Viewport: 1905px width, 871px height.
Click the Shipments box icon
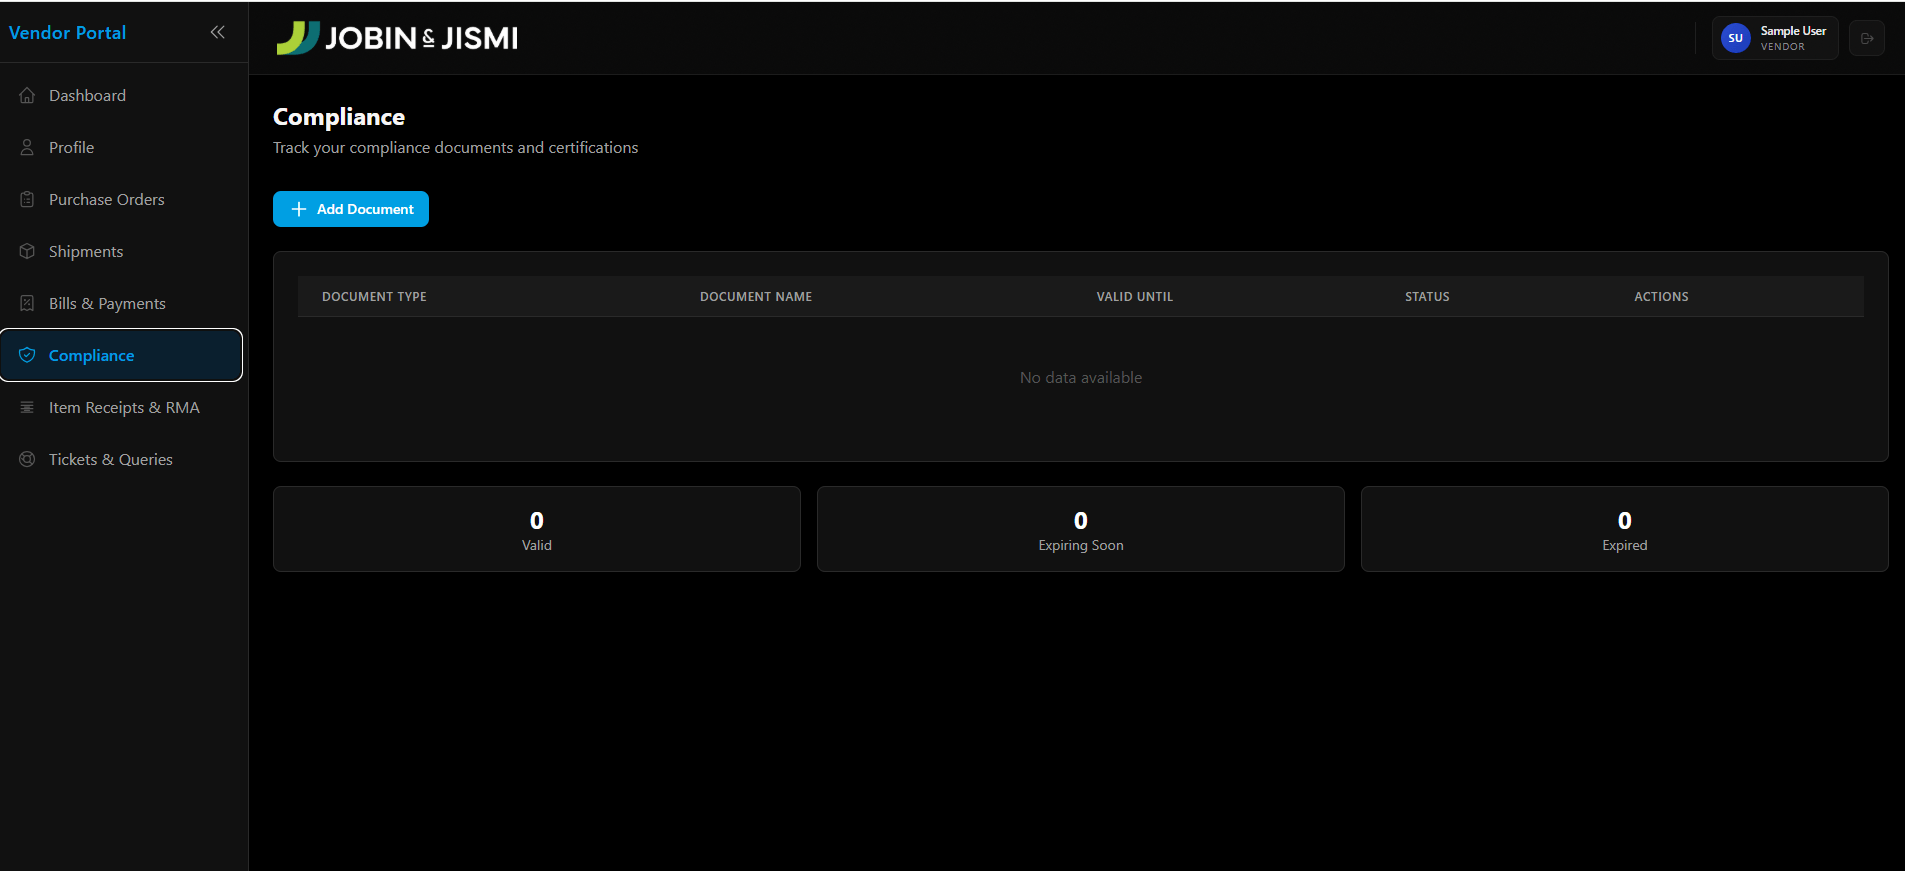tap(27, 252)
